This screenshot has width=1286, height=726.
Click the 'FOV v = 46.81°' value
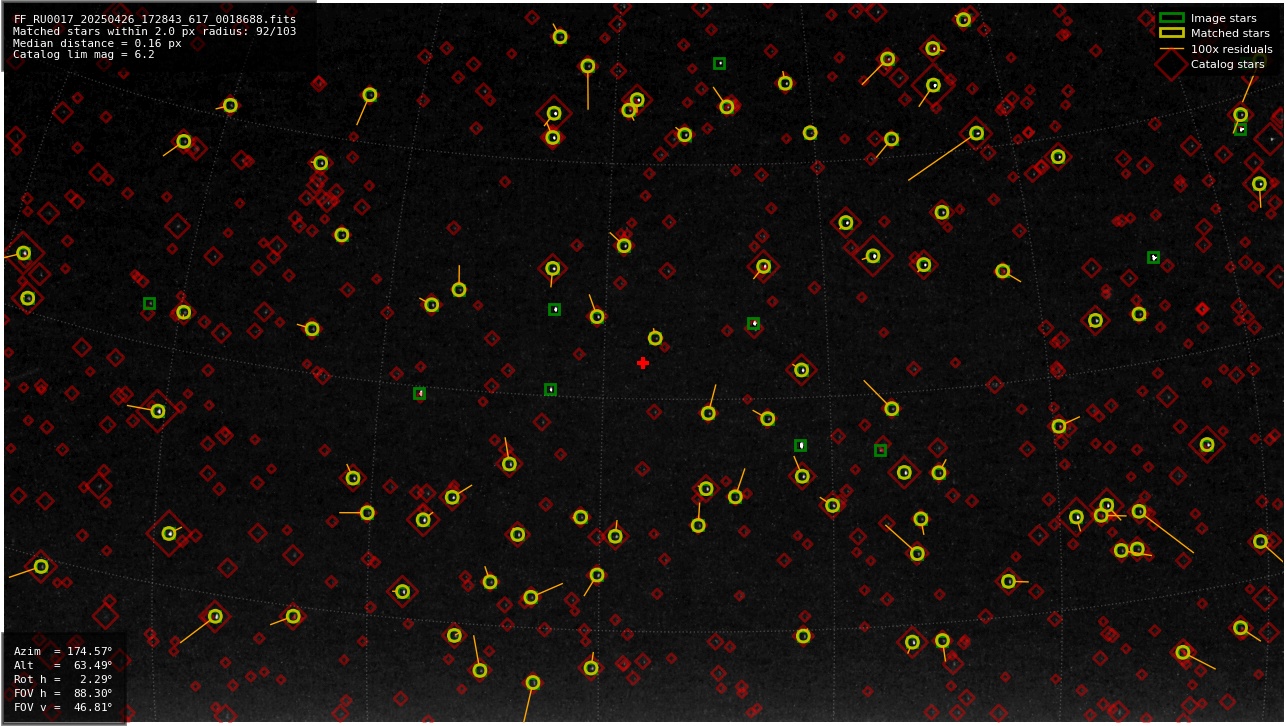[63, 707]
